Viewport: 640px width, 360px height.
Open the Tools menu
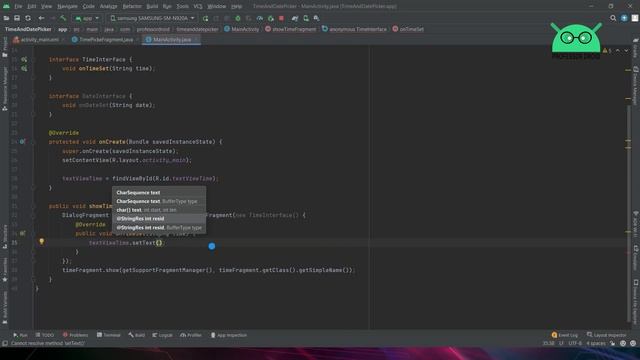[x=182, y=7]
